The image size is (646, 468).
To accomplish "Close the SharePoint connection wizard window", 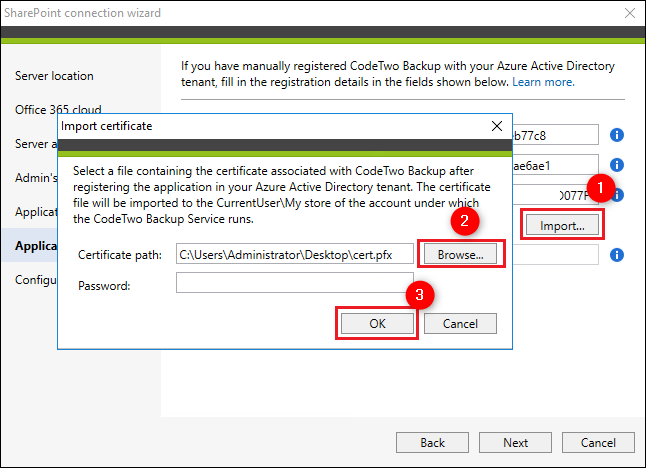I will 630,13.
